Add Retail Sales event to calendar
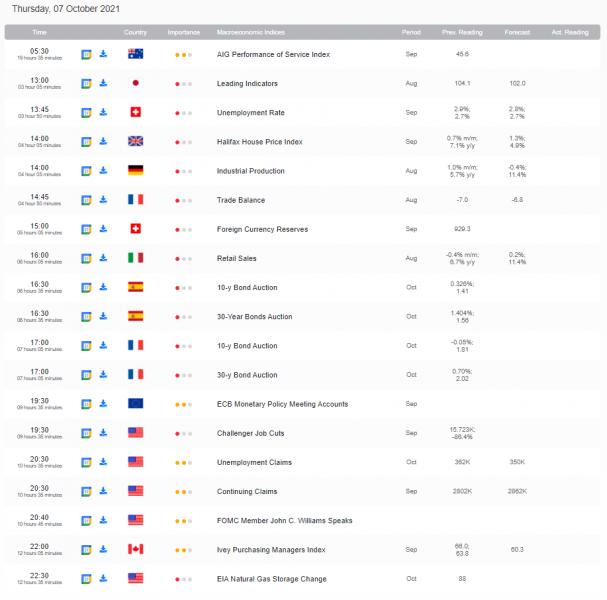The image size is (607, 600). 86,258
